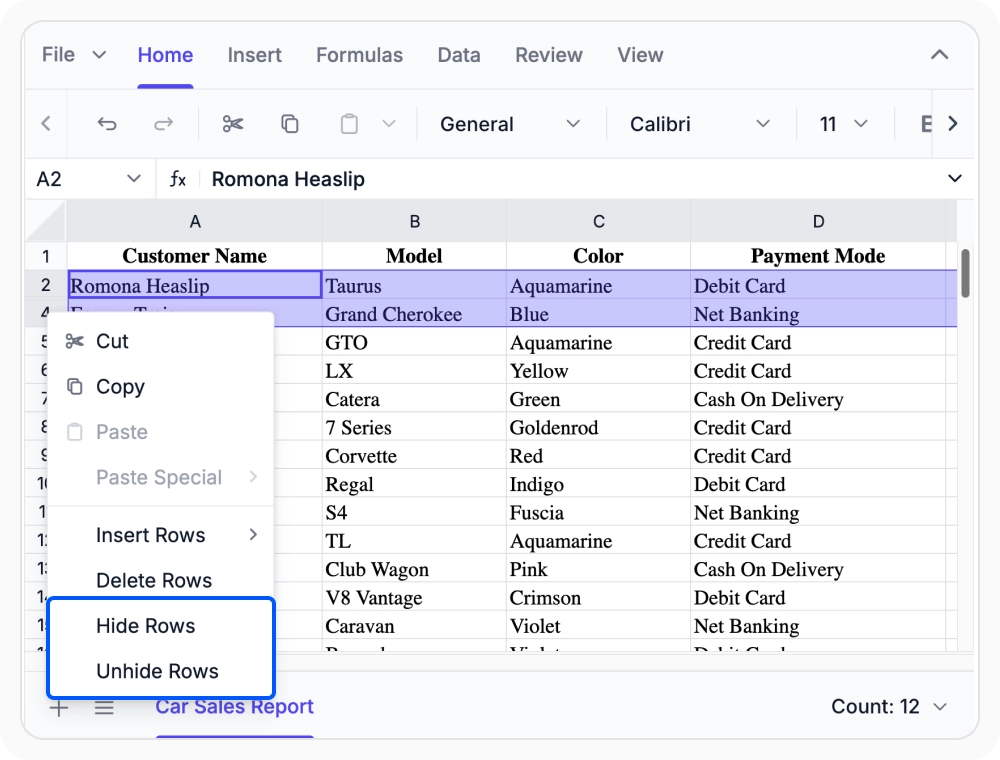The image size is (1000, 760).
Task: Click the fx insert function icon
Action: (x=177, y=179)
